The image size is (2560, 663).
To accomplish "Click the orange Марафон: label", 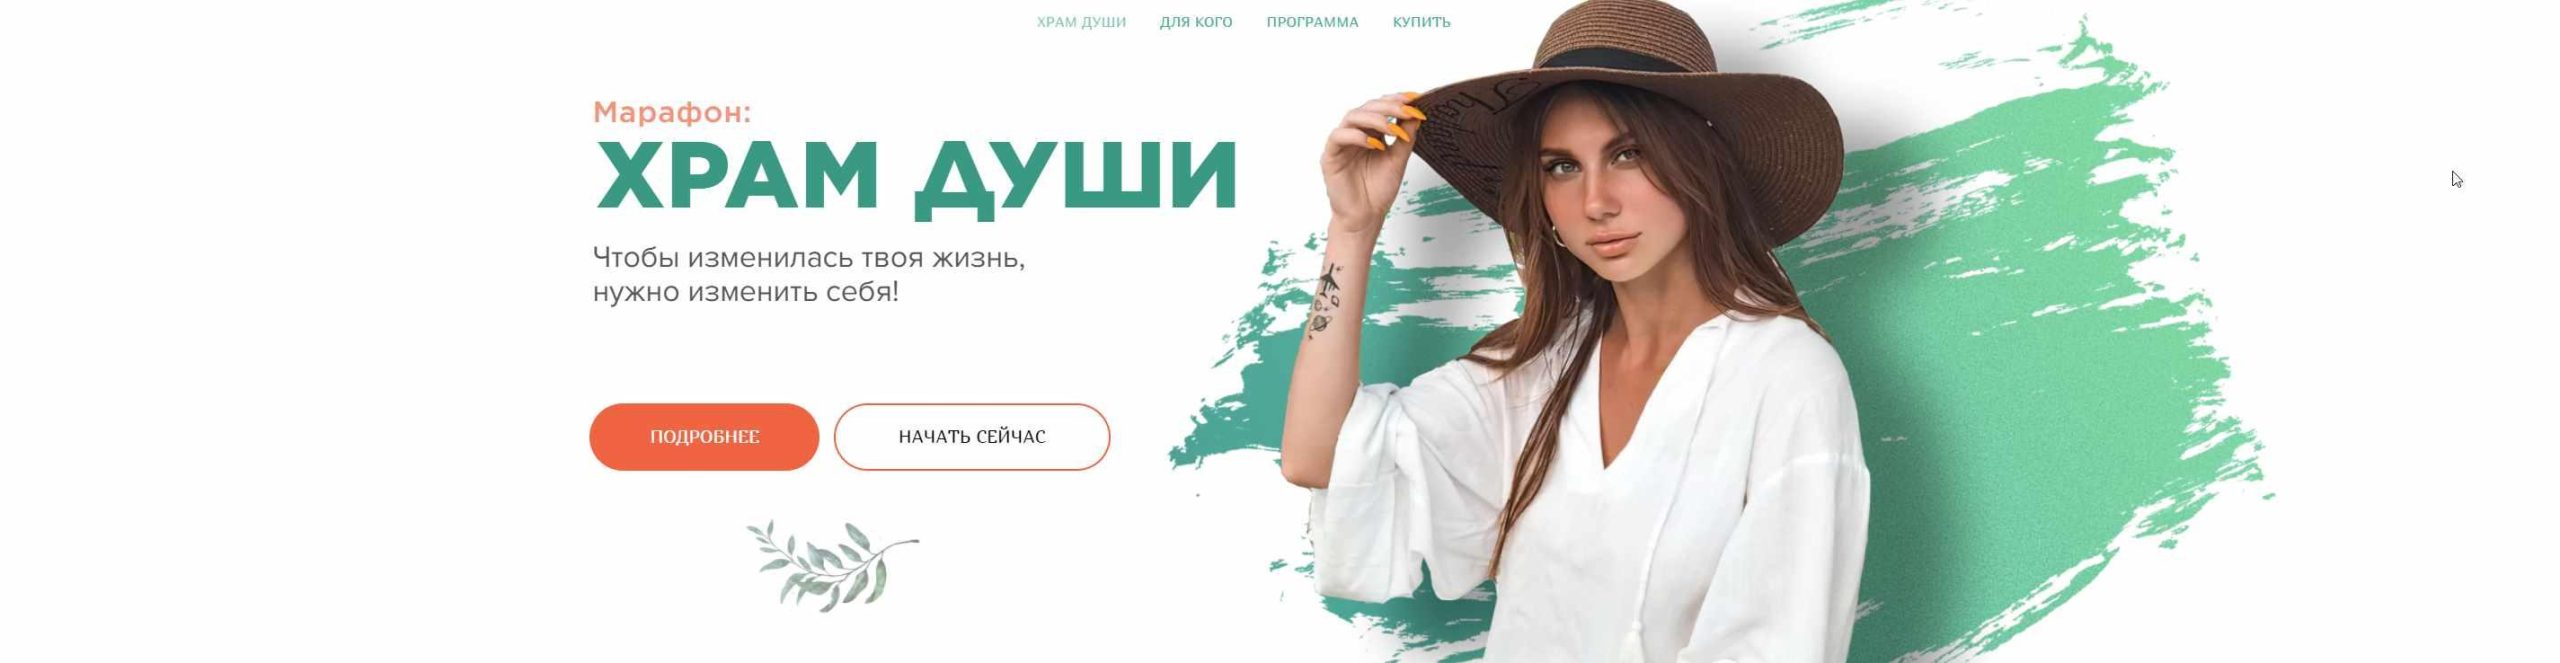I will pos(672,112).
